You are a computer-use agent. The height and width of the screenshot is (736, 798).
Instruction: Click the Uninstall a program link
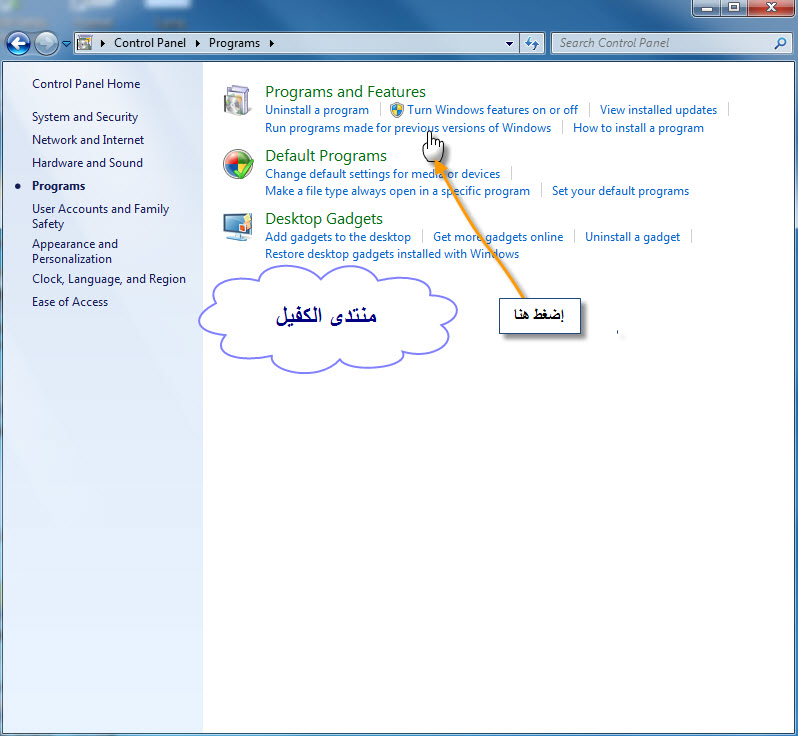tap(317, 110)
